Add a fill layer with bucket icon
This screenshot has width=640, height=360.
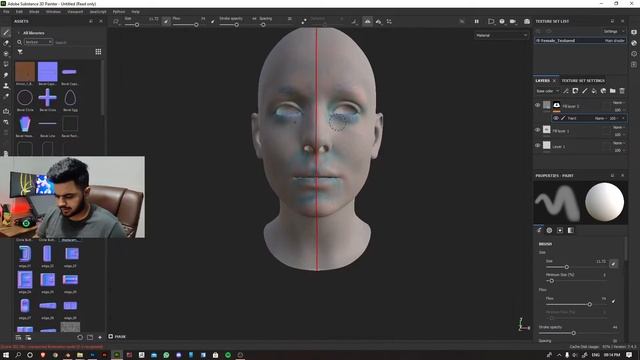594,91
